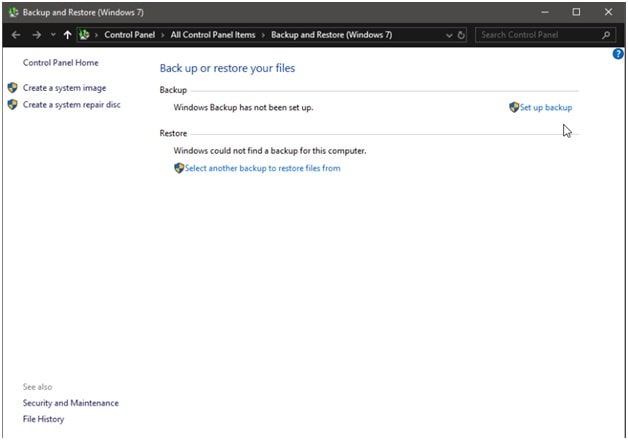The height and width of the screenshot is (440, 628).
Task: Click the forward navigation arrow
Action: (x=36, y=35)
